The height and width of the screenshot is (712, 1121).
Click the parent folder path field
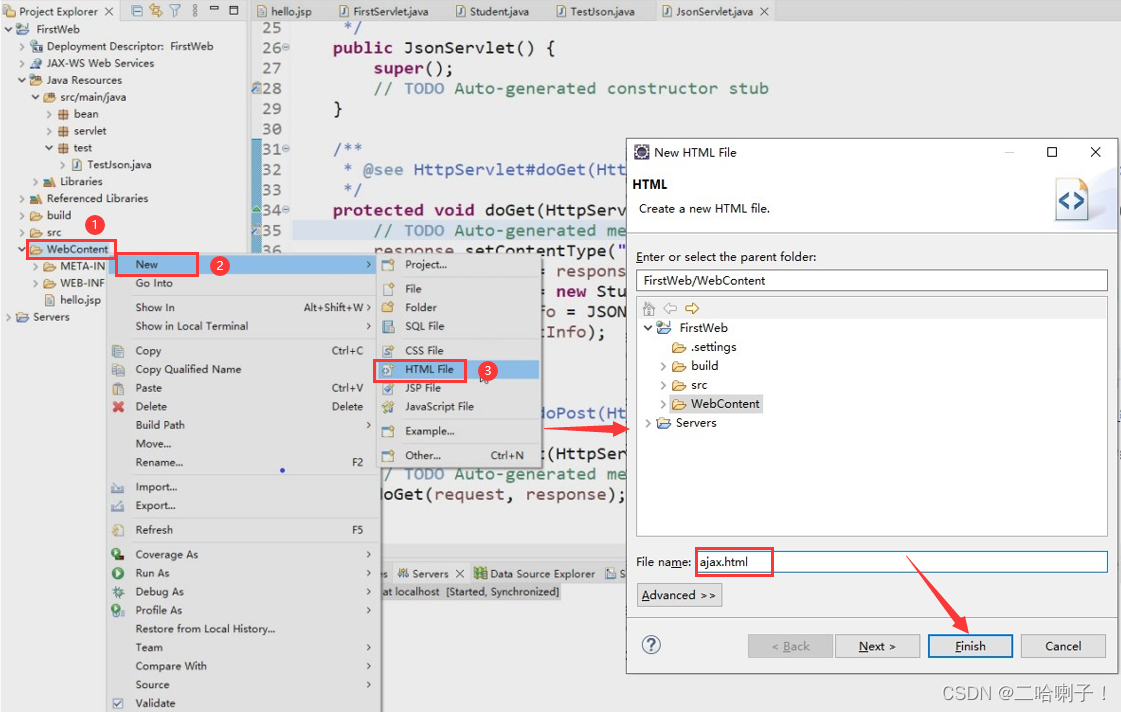click(x=871, y=280)
